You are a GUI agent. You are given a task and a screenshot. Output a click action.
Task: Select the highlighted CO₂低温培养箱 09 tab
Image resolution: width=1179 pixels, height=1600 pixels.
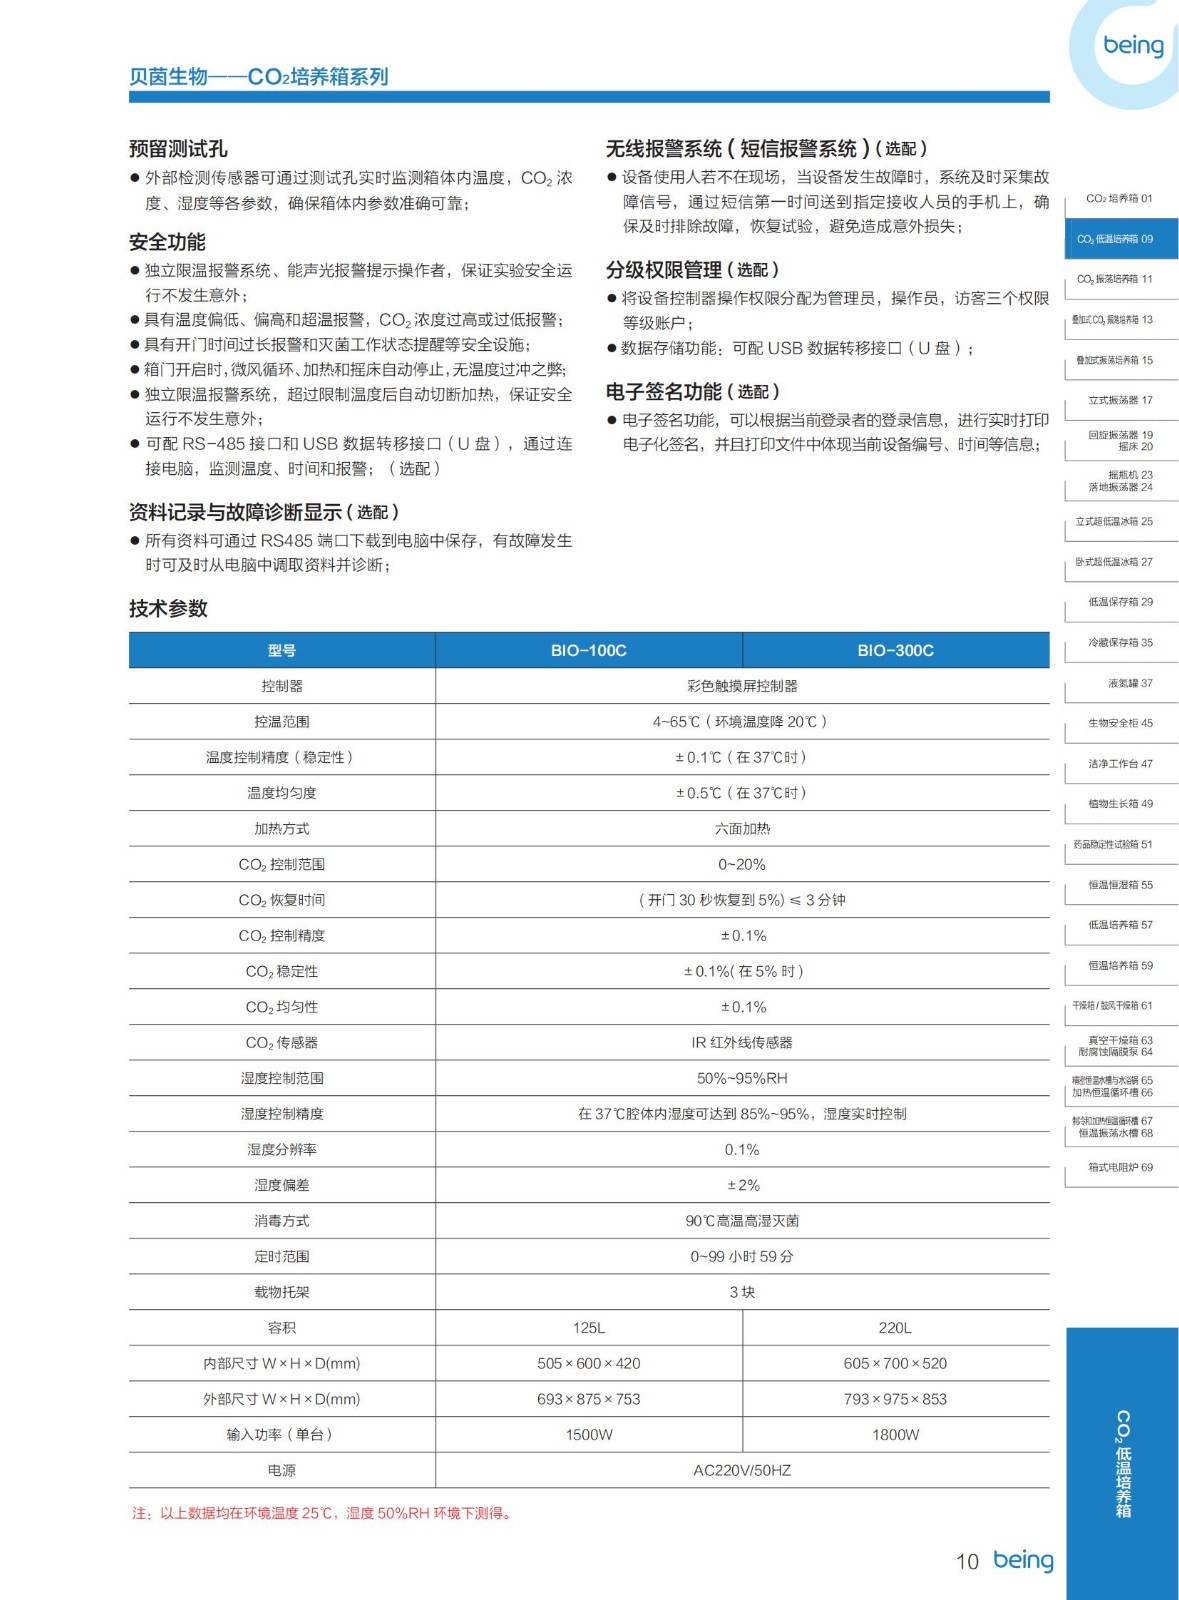click(x=1119, y=239)
